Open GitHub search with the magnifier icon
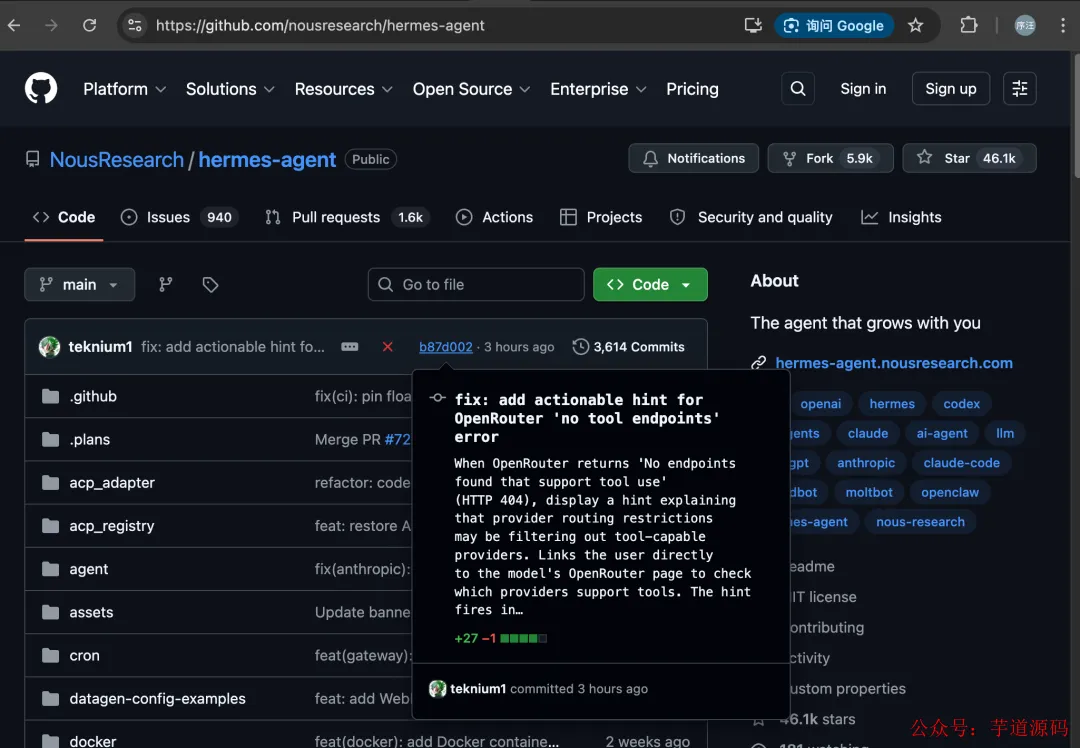Screen dimensions: 1080x748 (x=798, y=89)
